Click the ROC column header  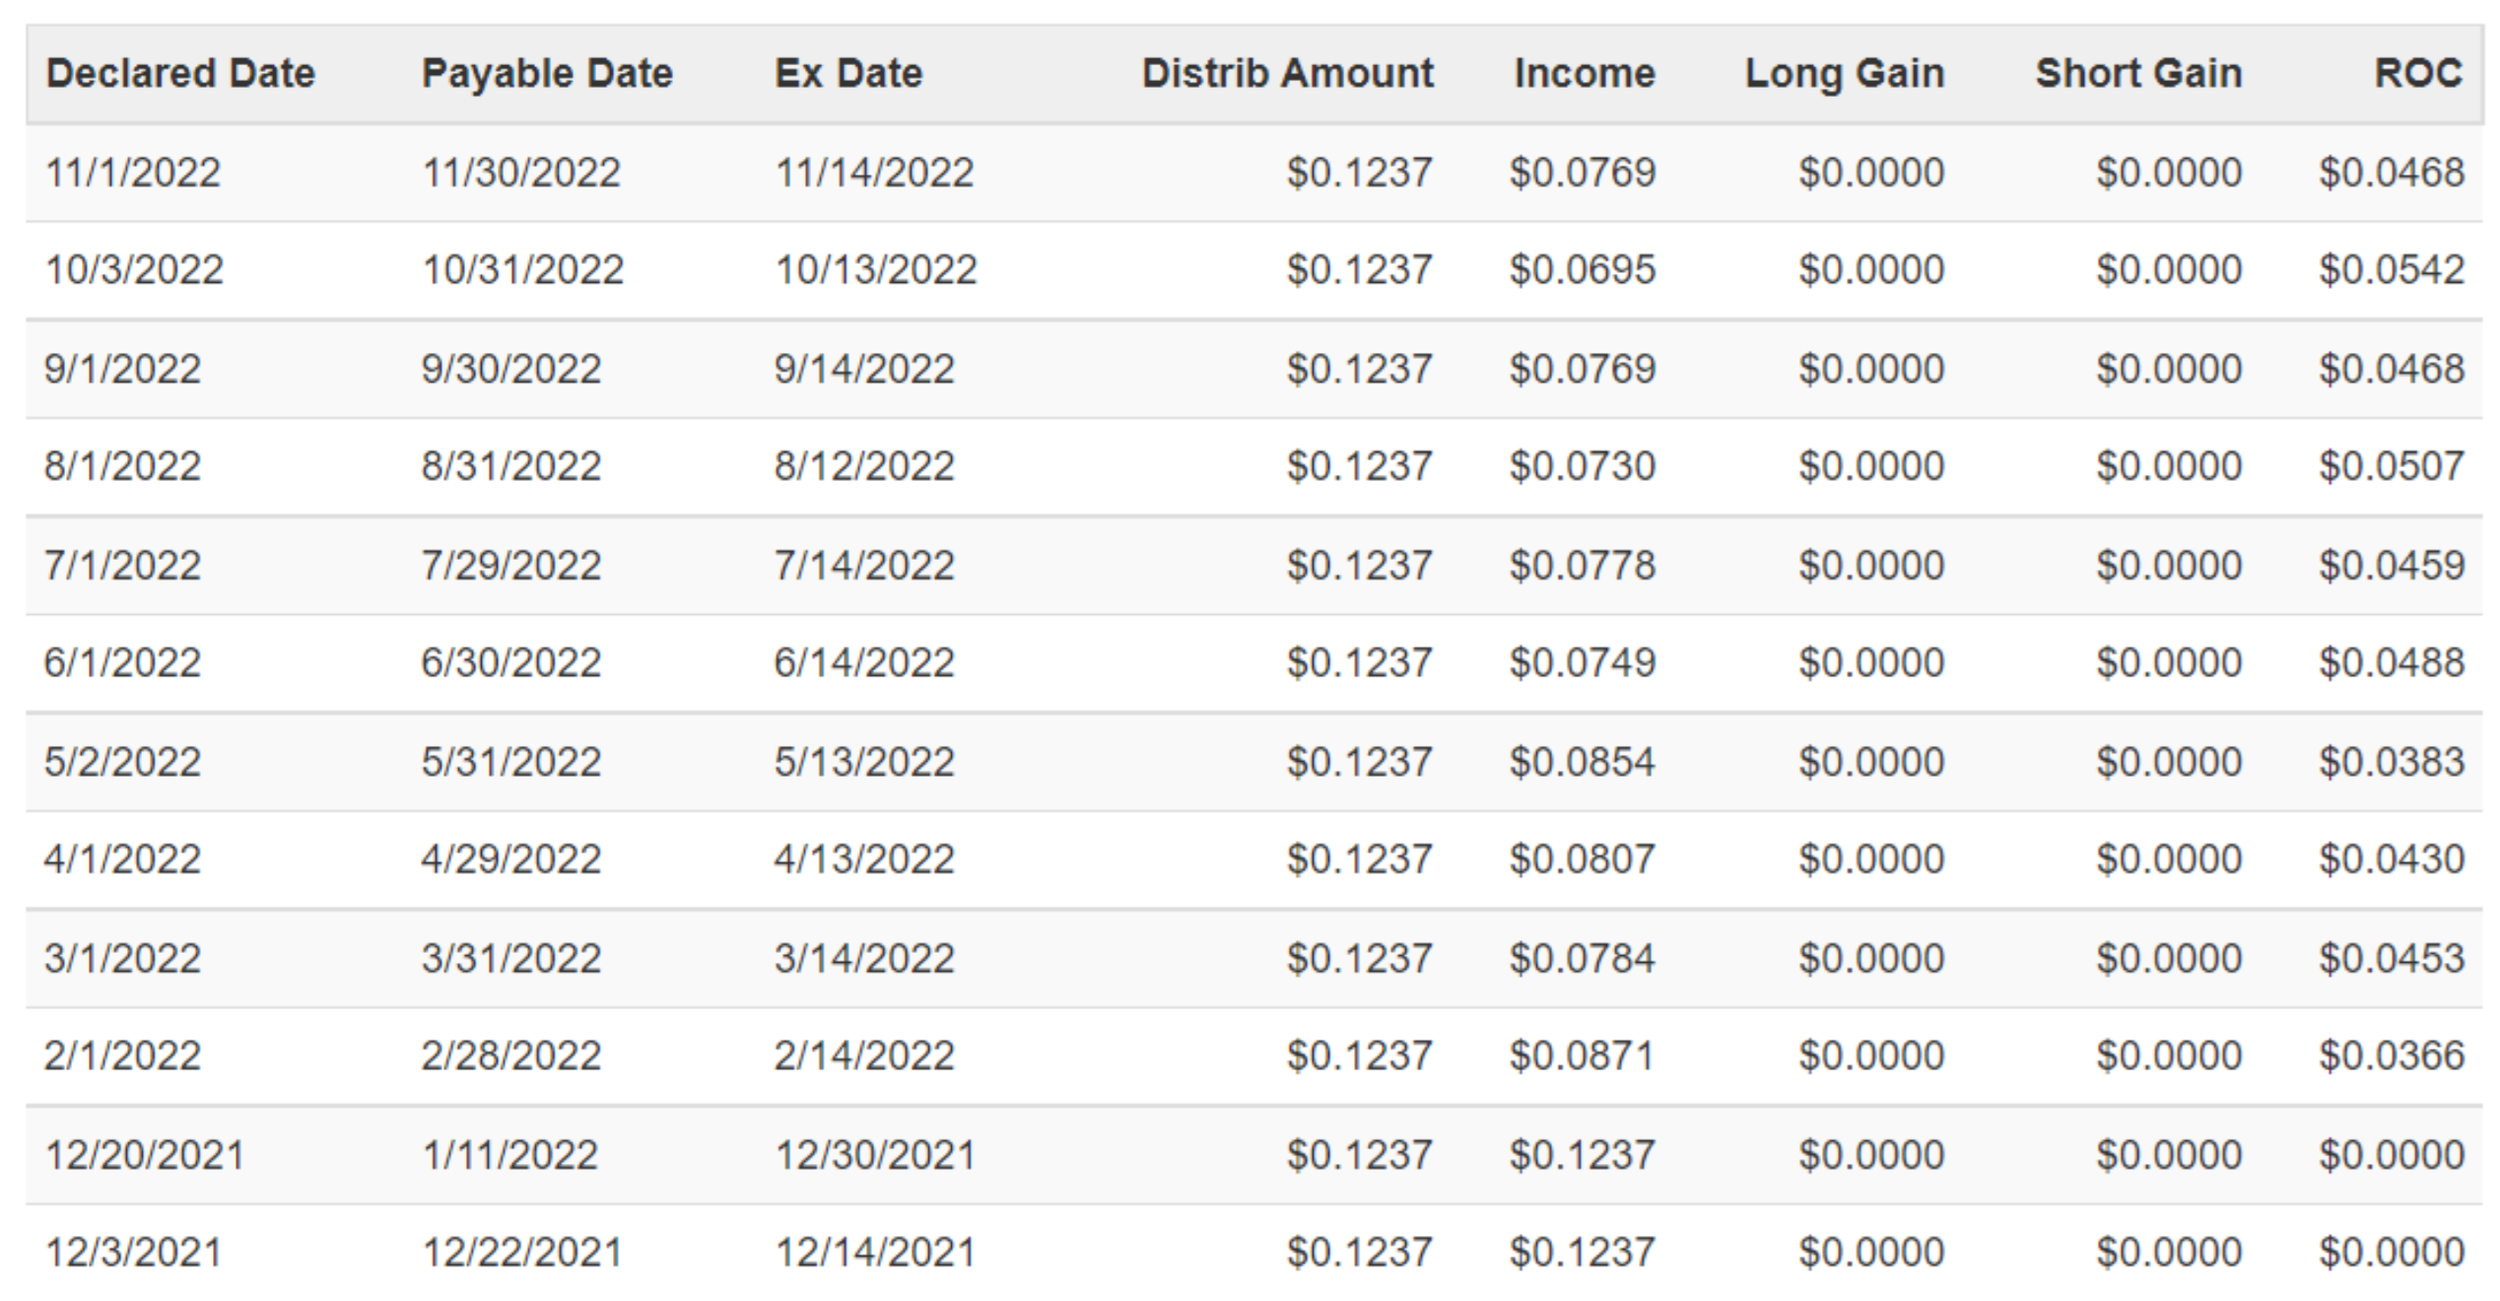click(x=2417, y=74)
